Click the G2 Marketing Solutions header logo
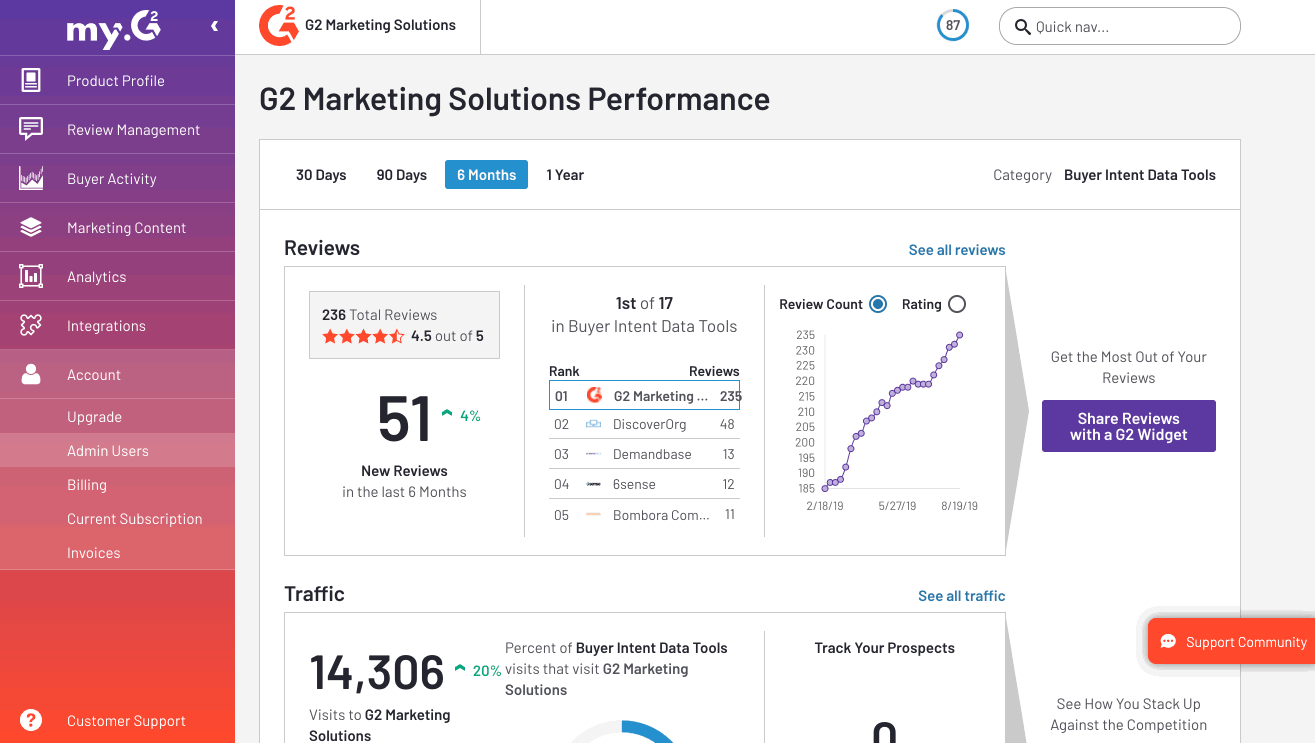Viewport: 1315px width, 743px height. 278,26
